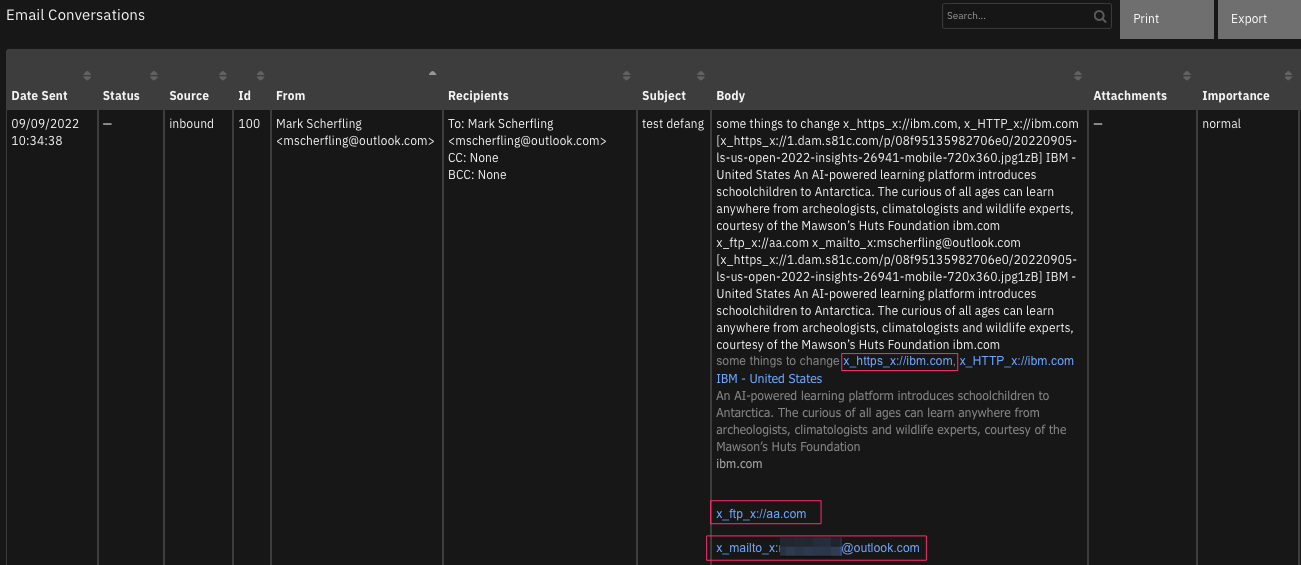Select the inbound source cell
The image size is (1301, 565).
click(191, 124)
